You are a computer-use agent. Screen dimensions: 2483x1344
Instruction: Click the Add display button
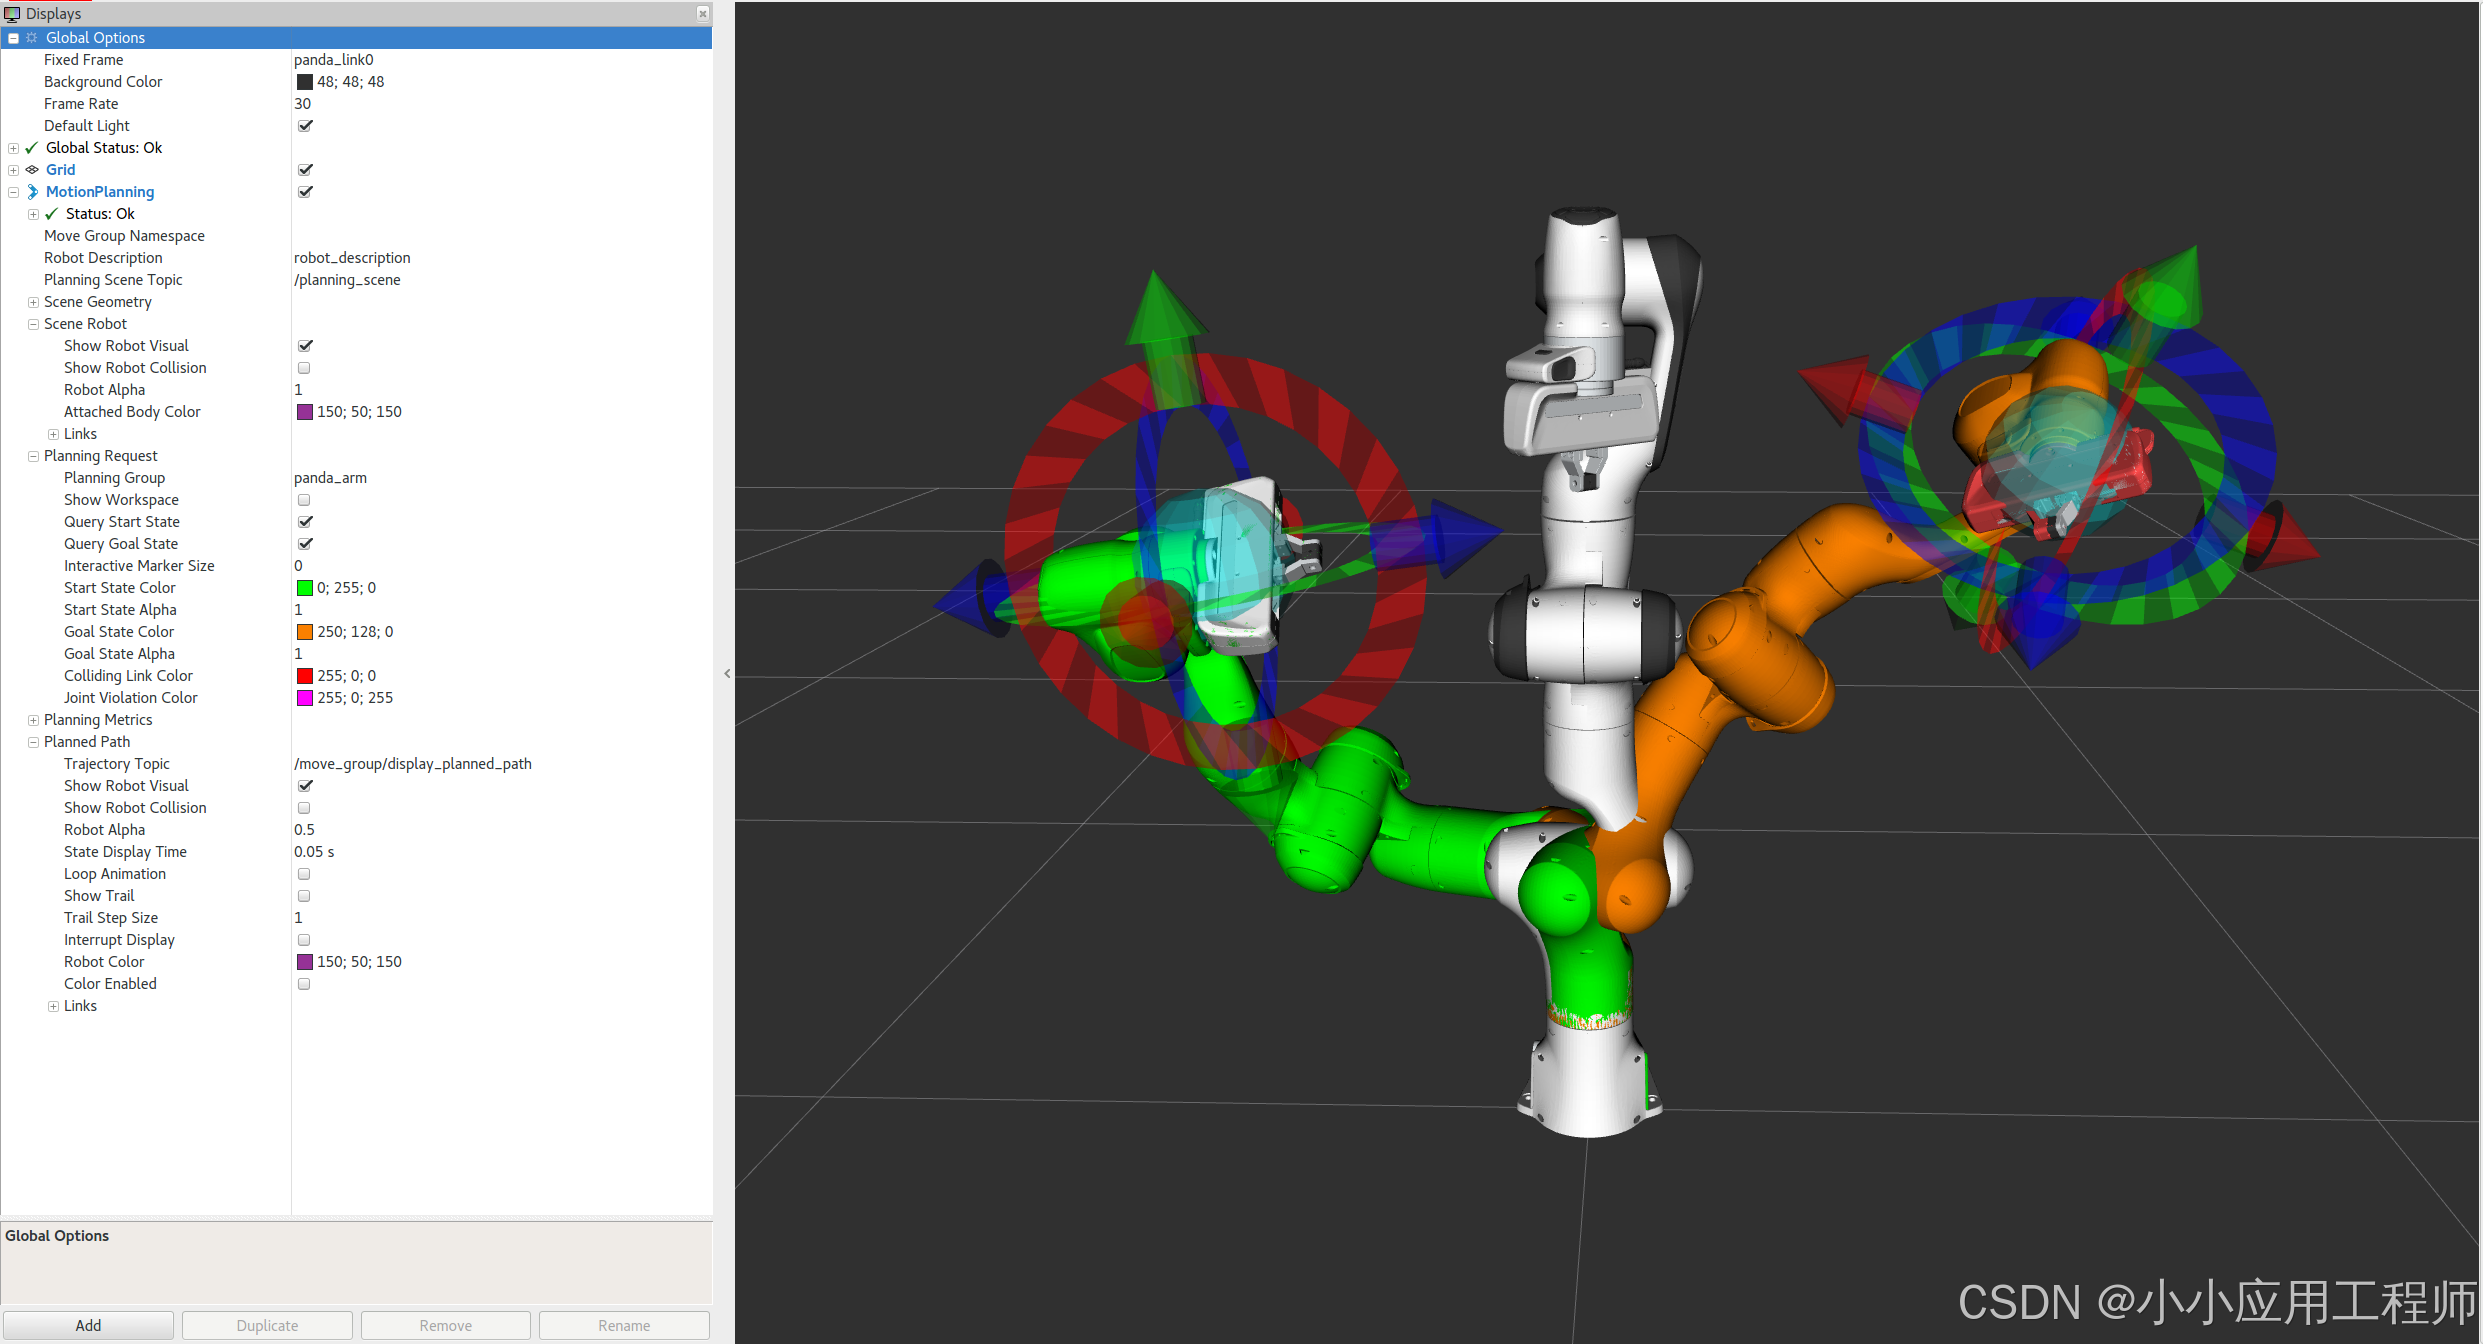point(88,1325)
